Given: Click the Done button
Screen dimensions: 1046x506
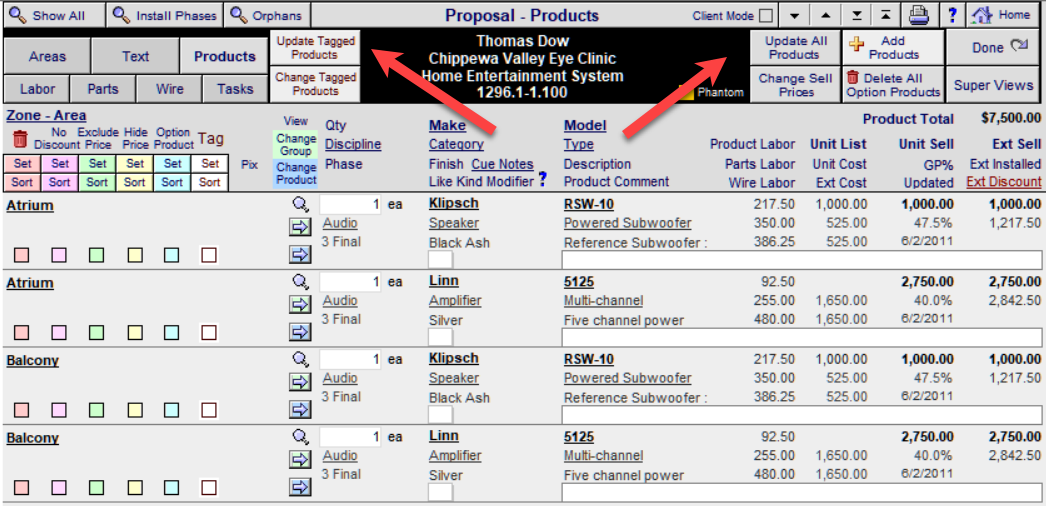Looking at the screenshot, I should [x=995, y=47].
